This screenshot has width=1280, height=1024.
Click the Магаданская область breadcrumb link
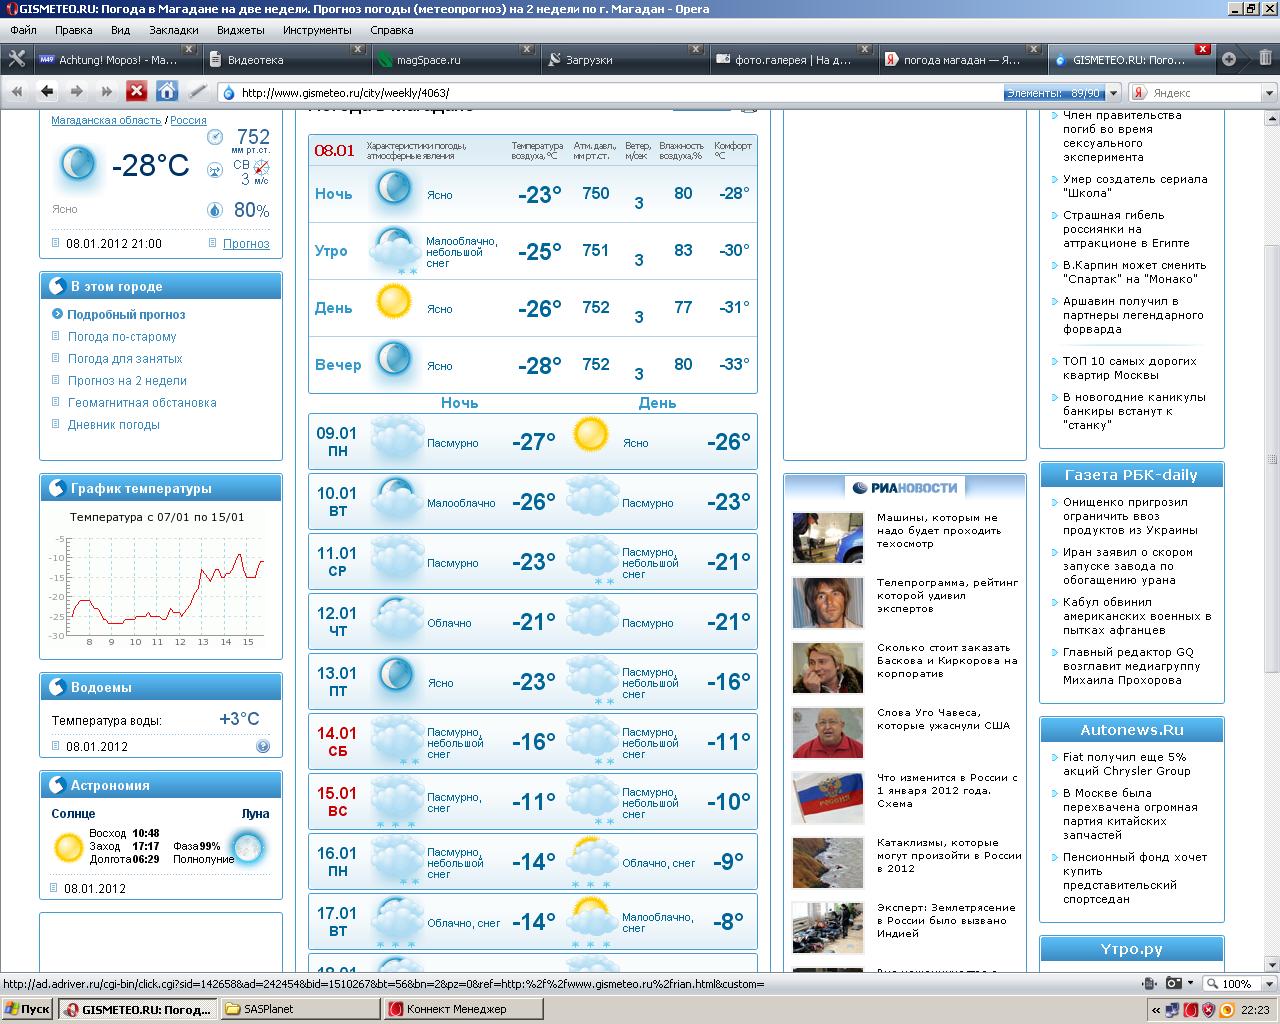point(106,120)
